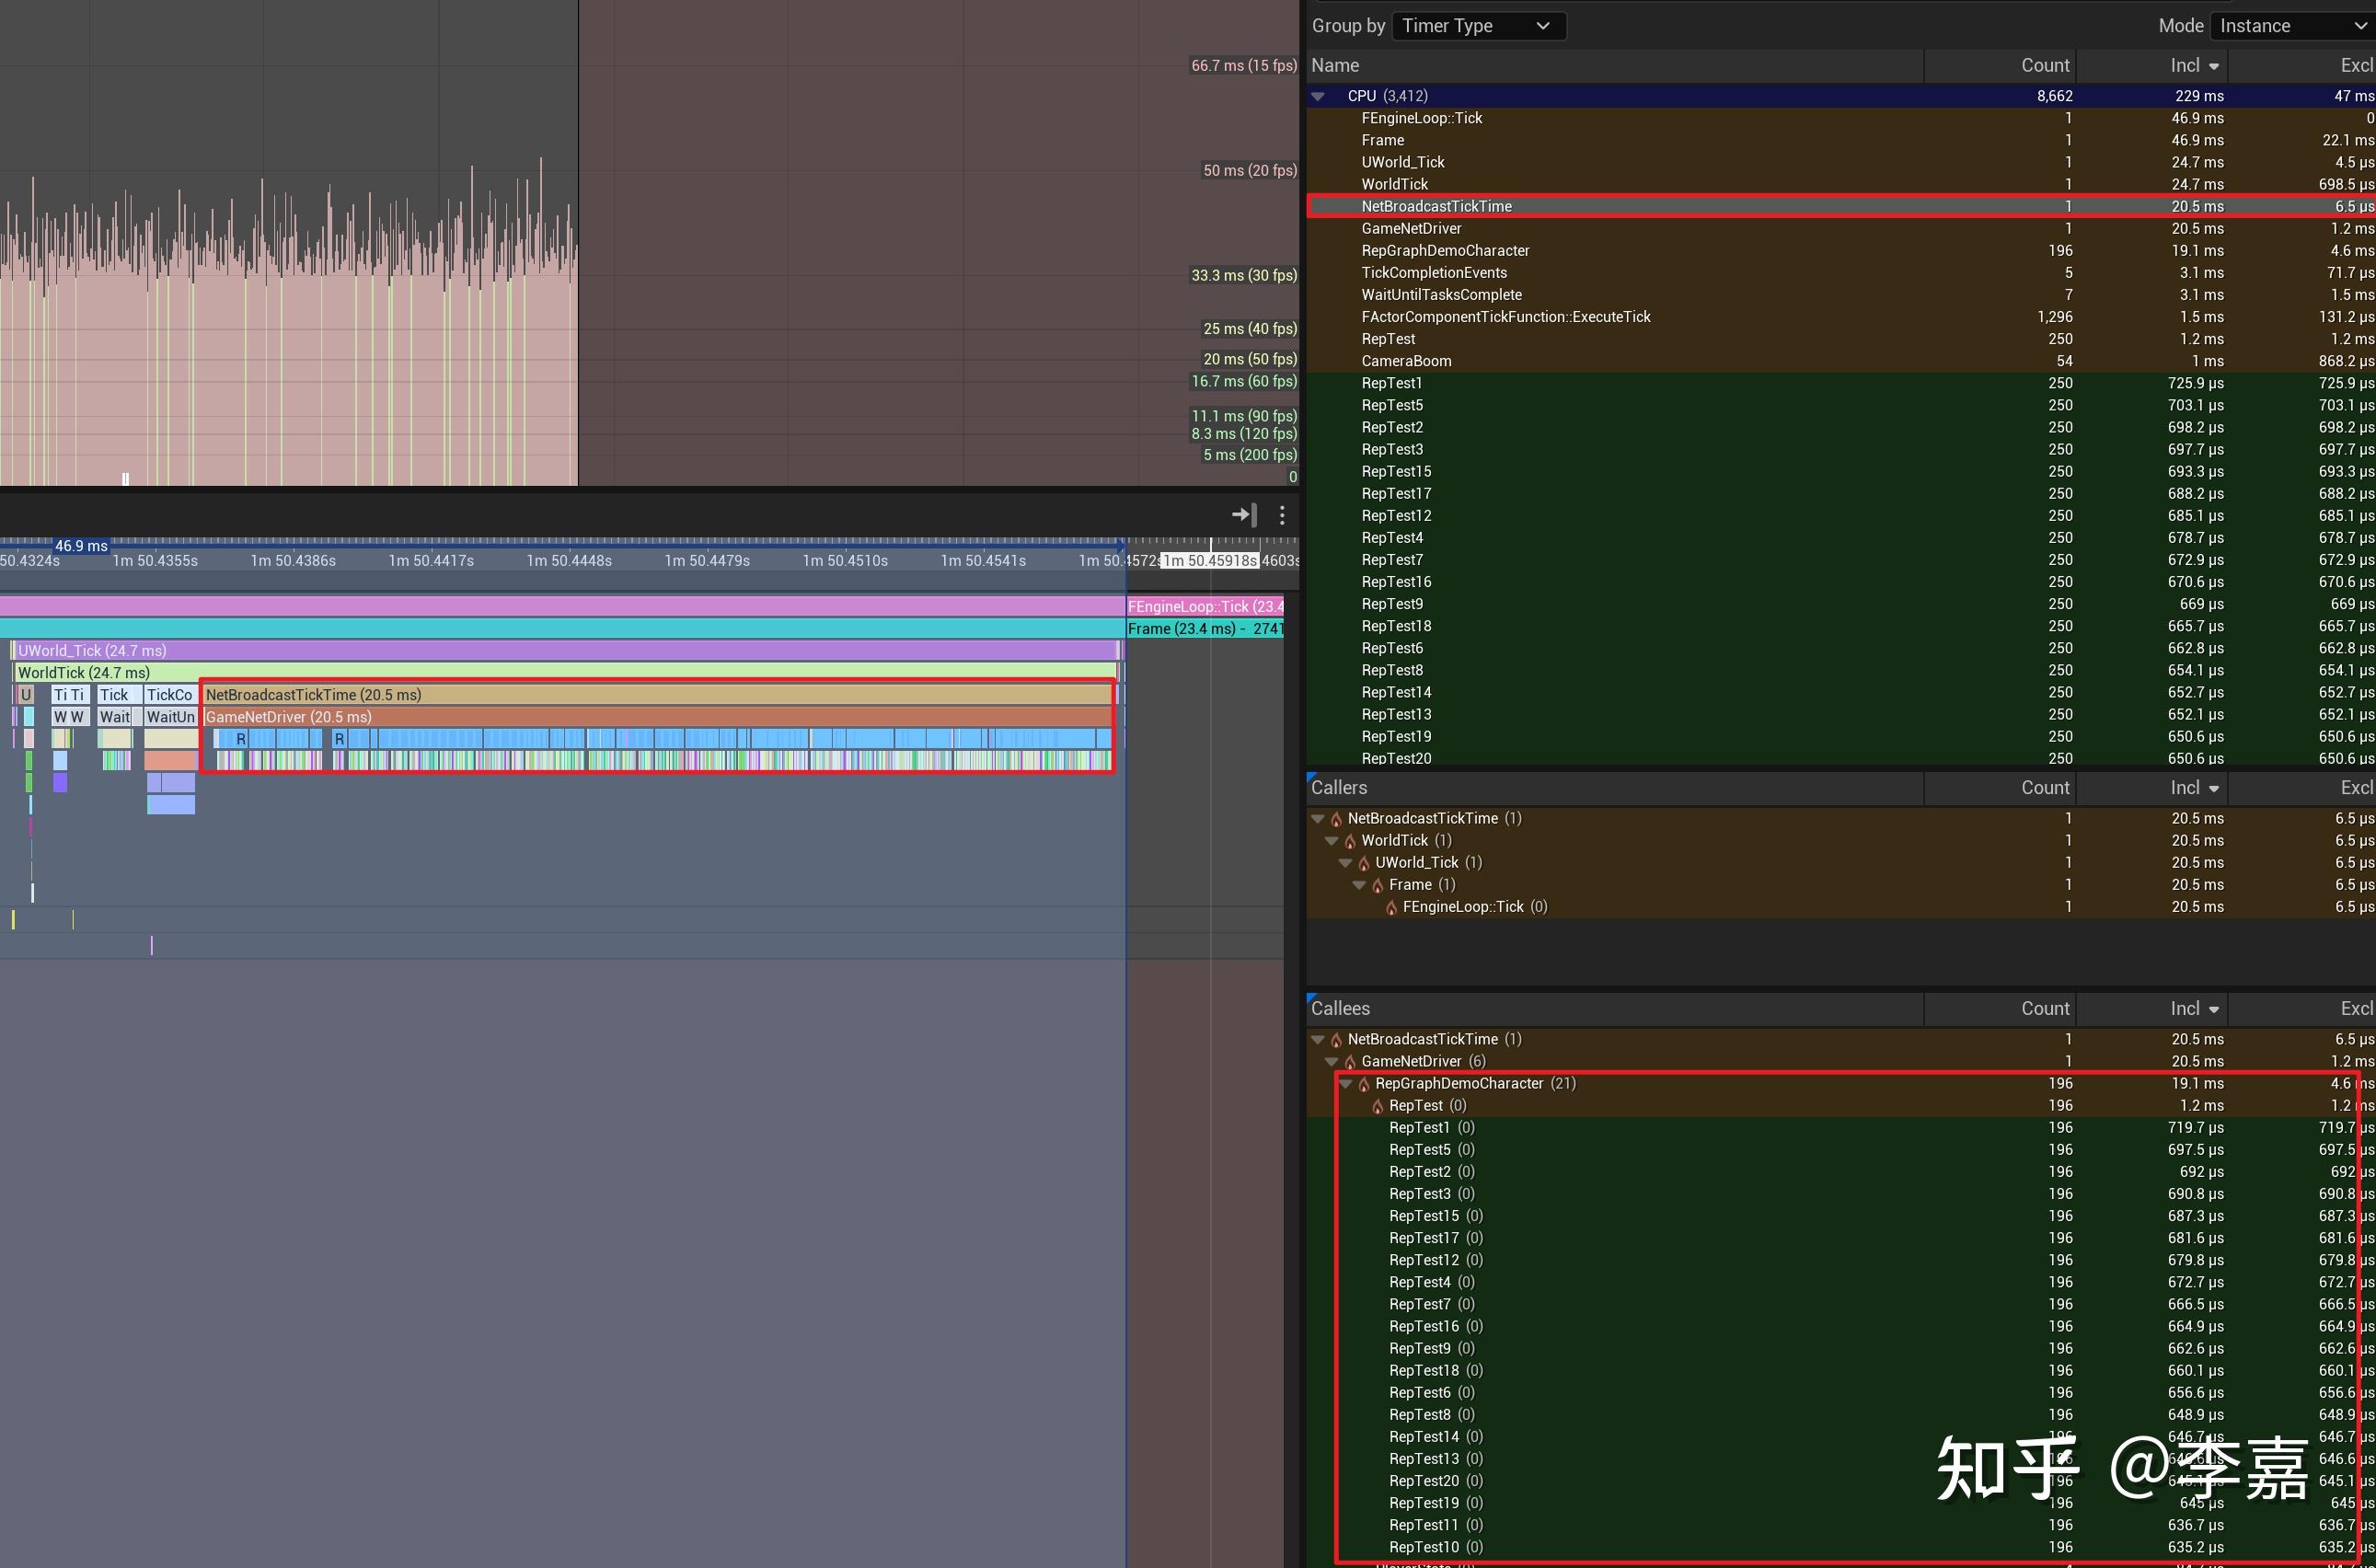Image resolution: width=2376 pixels, height=1568 pixels.
Task: Click the 1m 50.45918s time marker on ruler
Action: (1210, 561)
